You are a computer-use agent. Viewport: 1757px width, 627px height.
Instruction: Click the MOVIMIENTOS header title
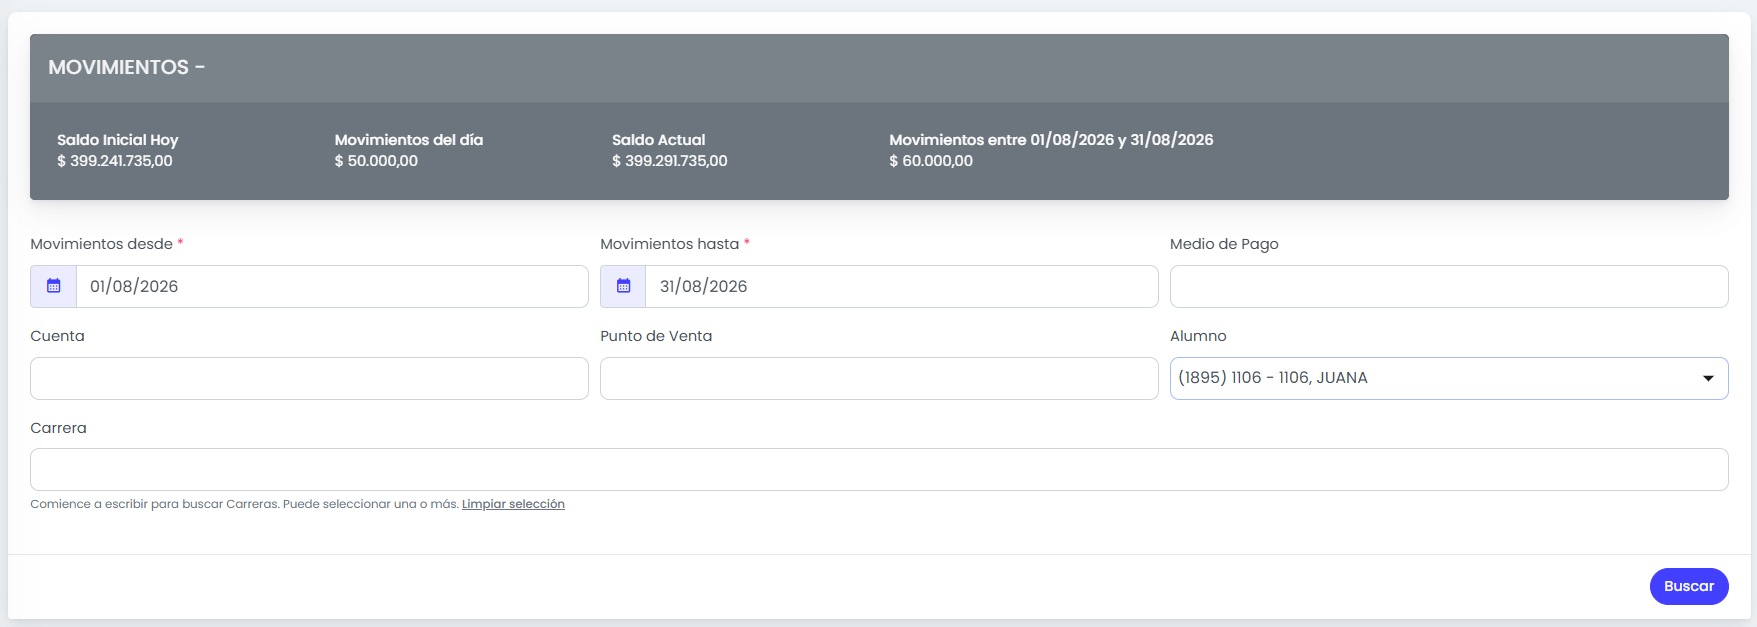[126, 67]
